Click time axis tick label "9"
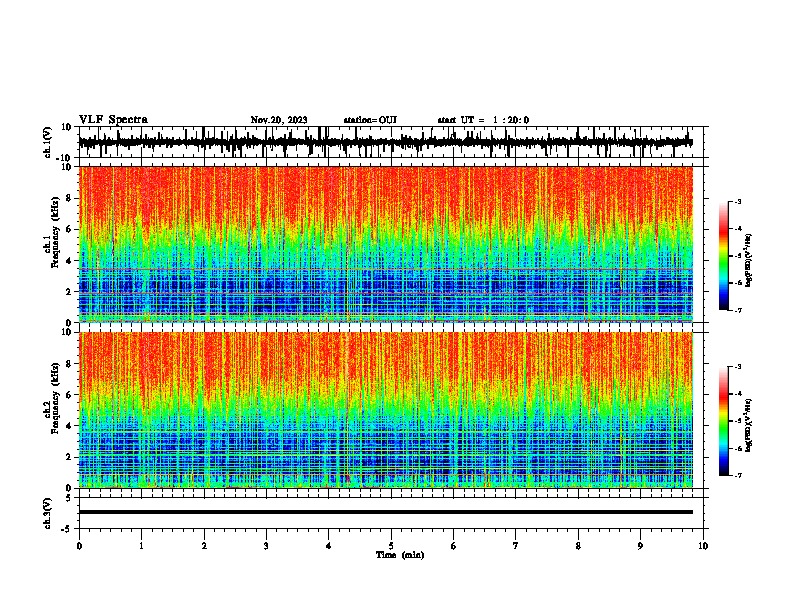 pos(640,546)
